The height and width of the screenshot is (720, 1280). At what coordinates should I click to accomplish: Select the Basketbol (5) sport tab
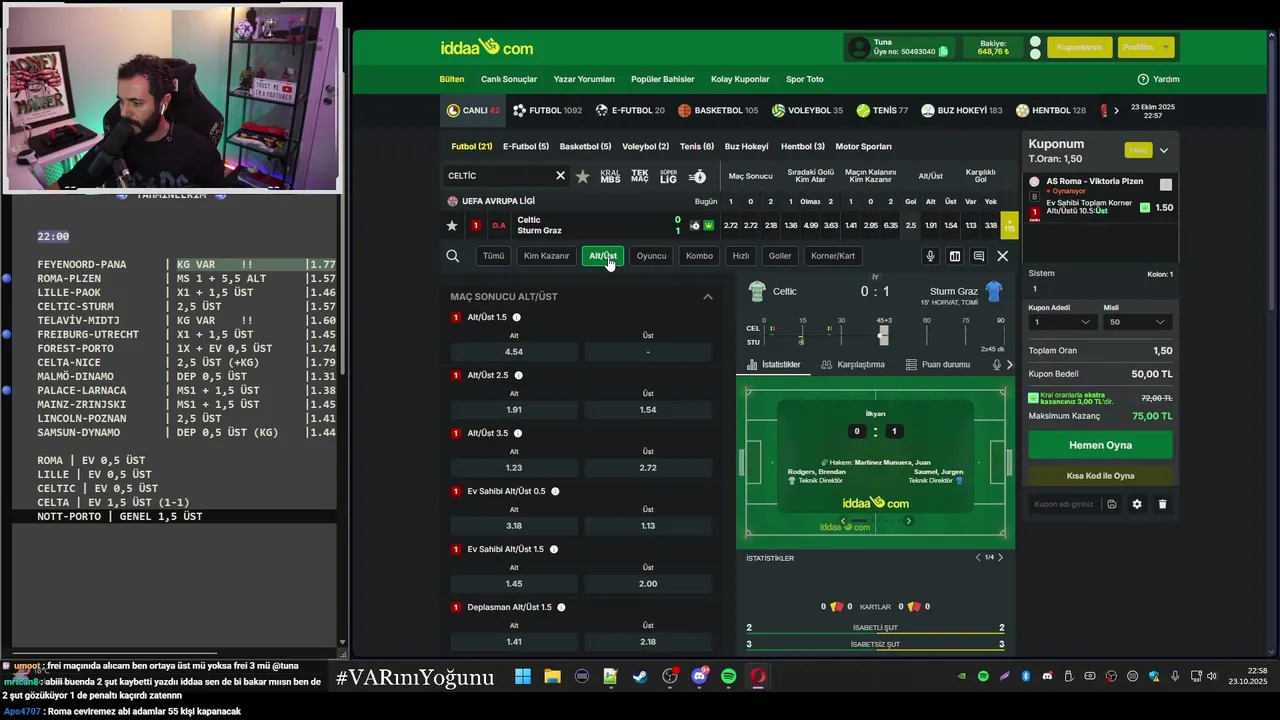[585, 147]
